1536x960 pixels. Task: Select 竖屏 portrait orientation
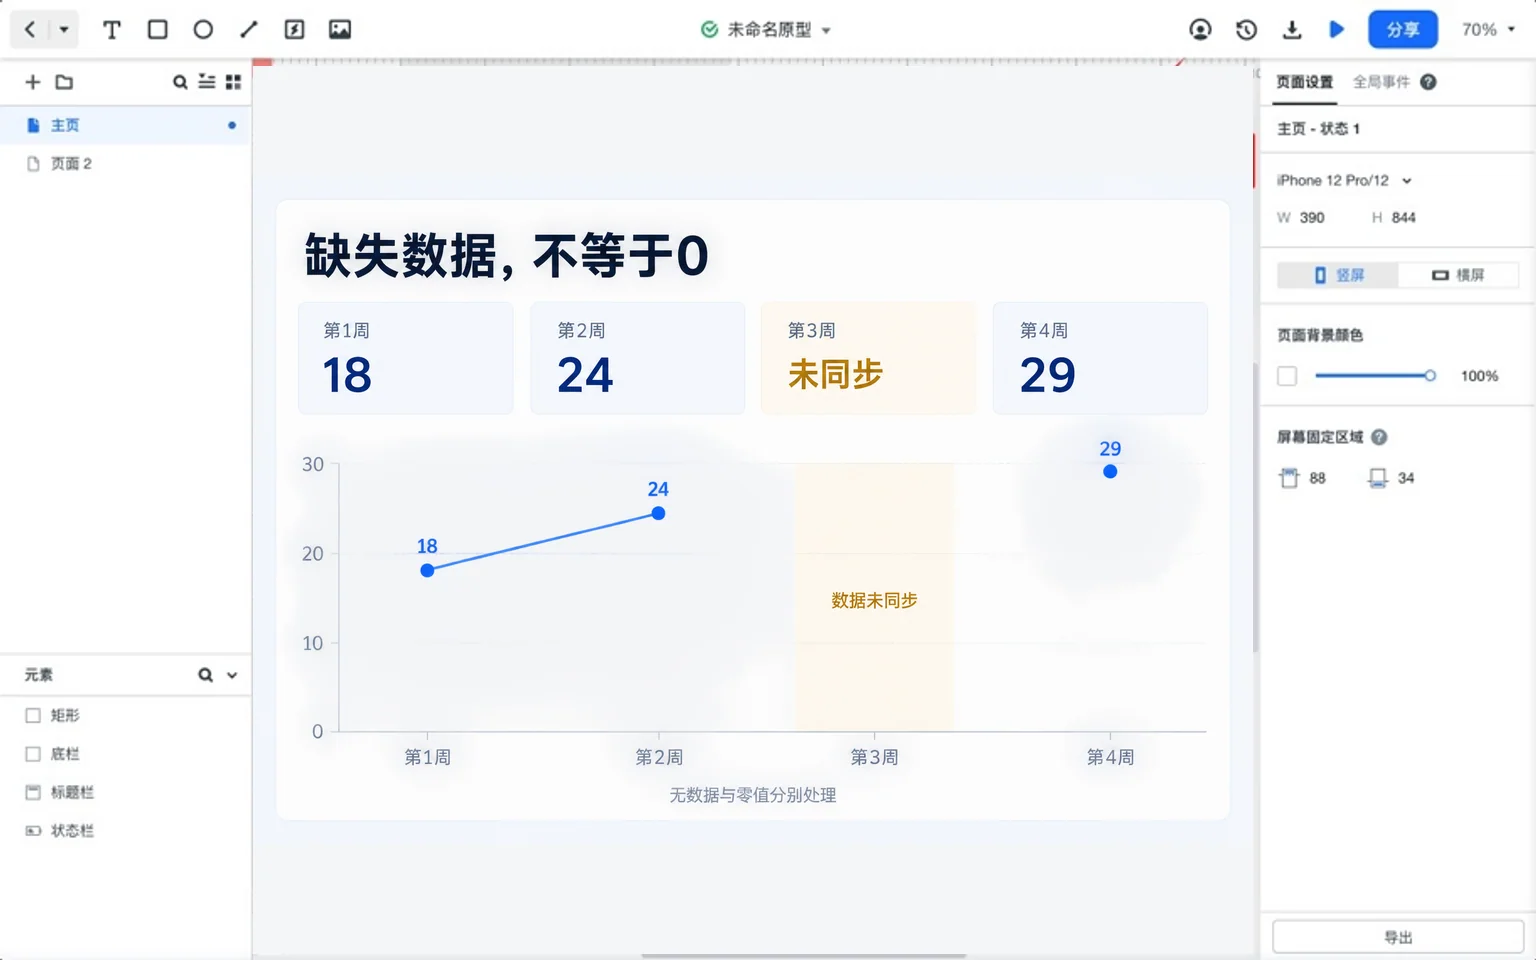point(1338,275)
